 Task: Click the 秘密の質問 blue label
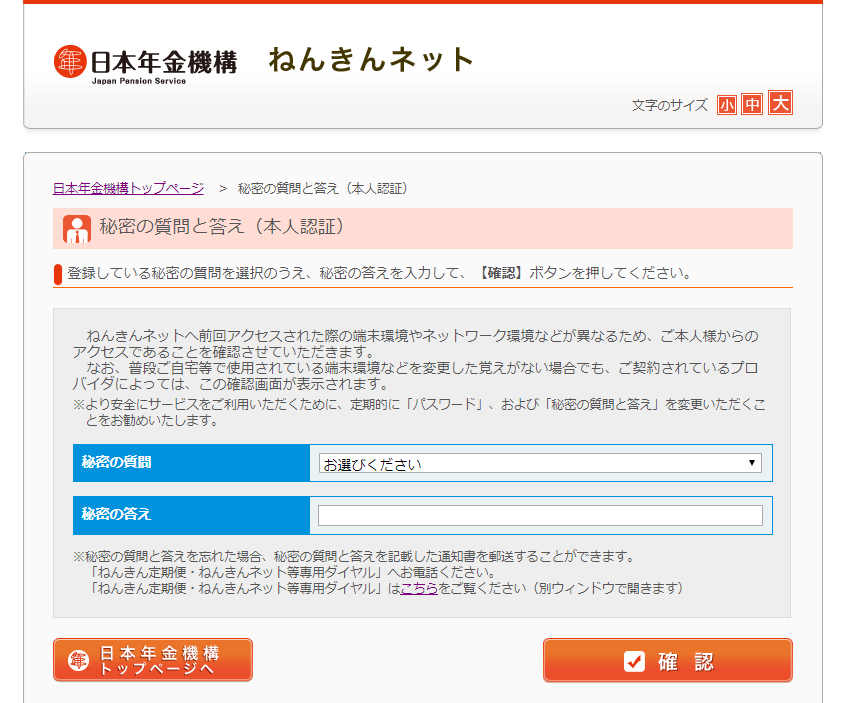point(191,463)
